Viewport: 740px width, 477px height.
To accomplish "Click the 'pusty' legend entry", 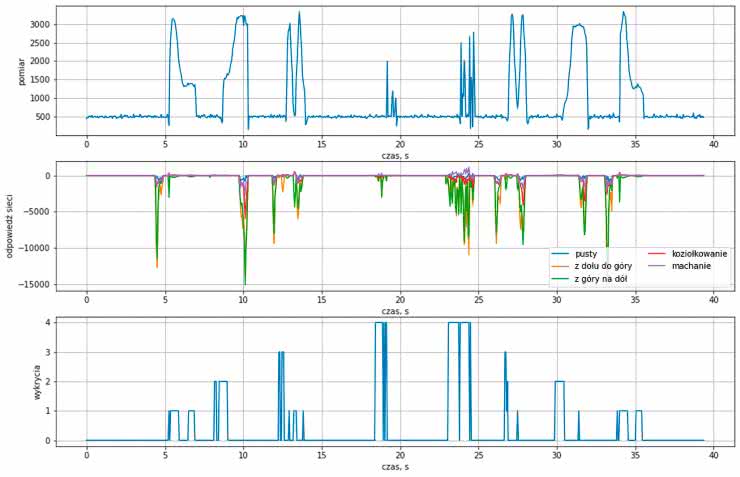I will tap(585, 255).
